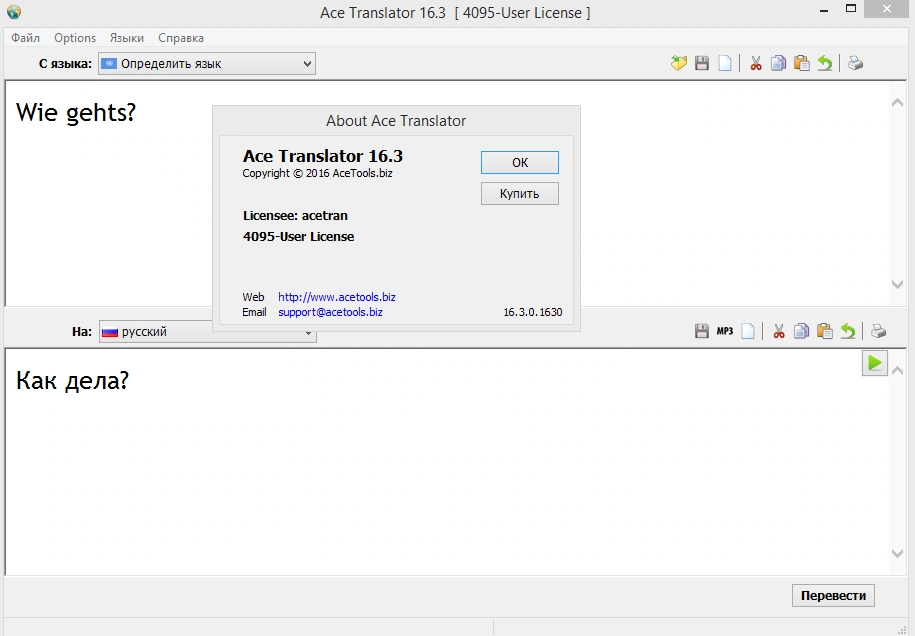Screen dimensions: 915x636
Task: Open the Справка menu
Action: pos(181,38)
